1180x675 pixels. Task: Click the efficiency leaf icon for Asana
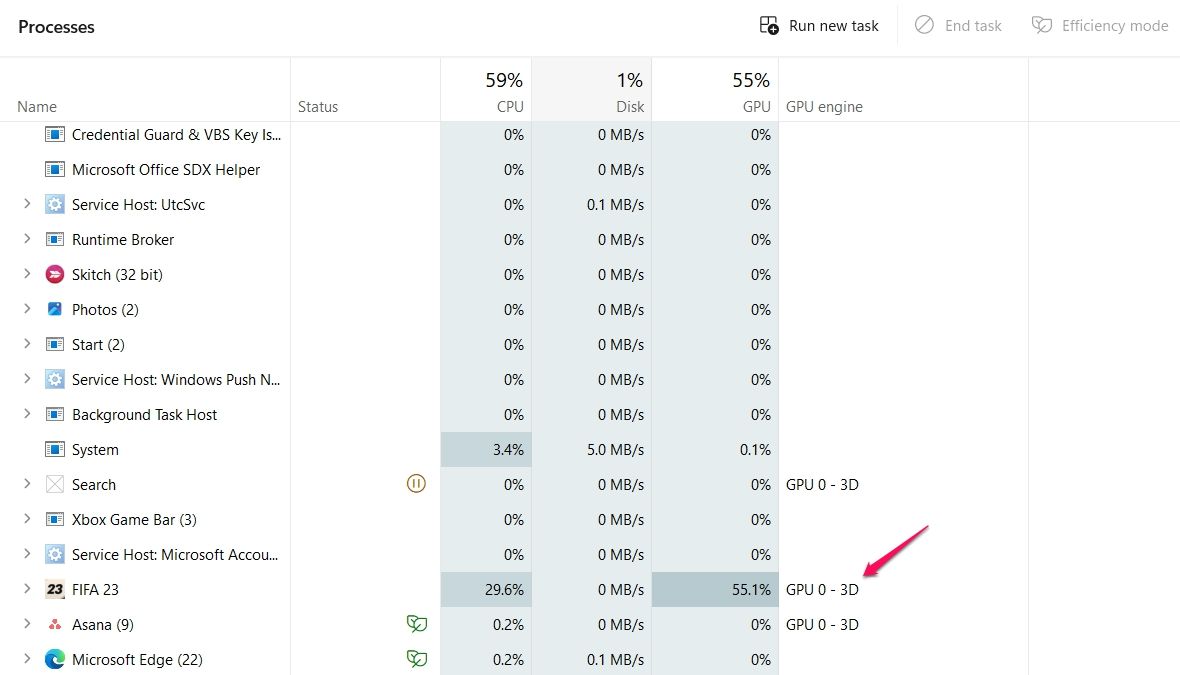416,624
